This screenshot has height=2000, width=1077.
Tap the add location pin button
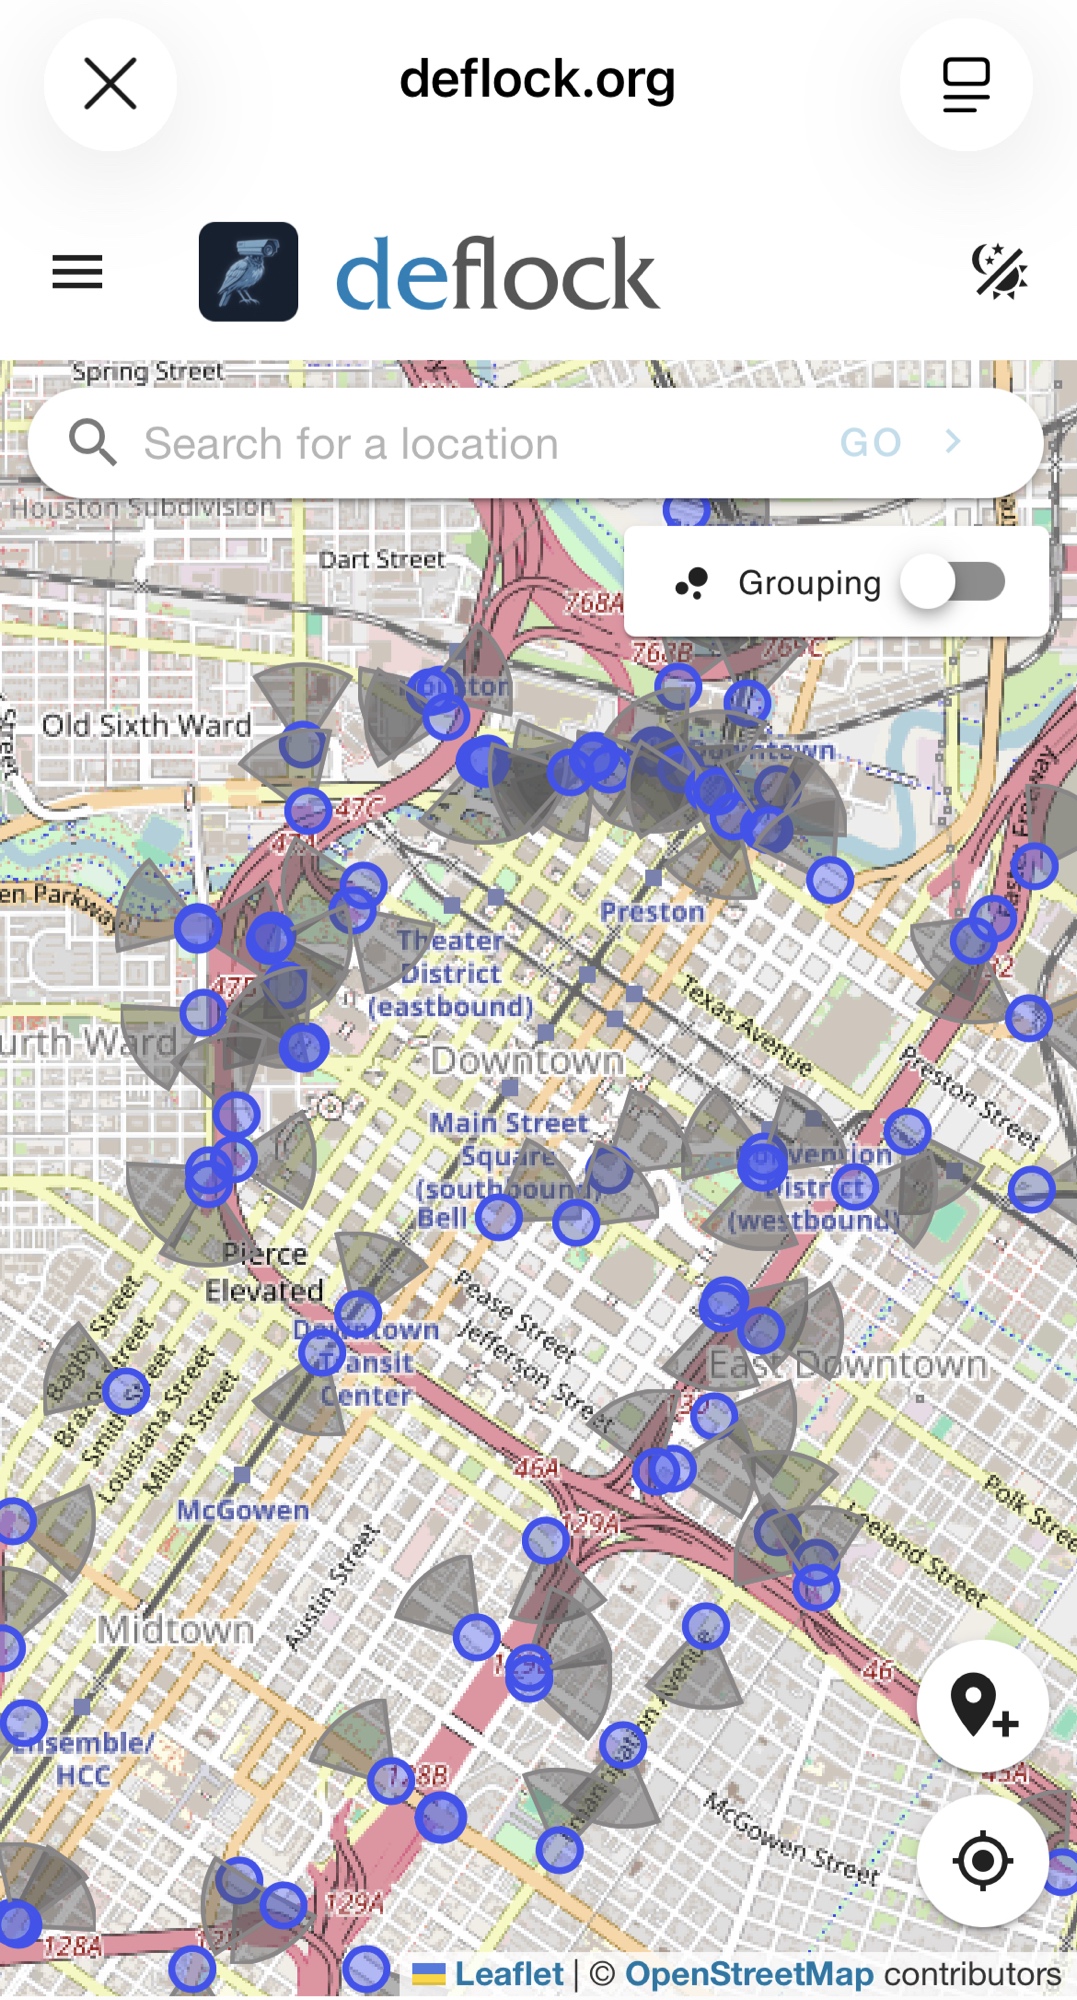coord(982,1706)
